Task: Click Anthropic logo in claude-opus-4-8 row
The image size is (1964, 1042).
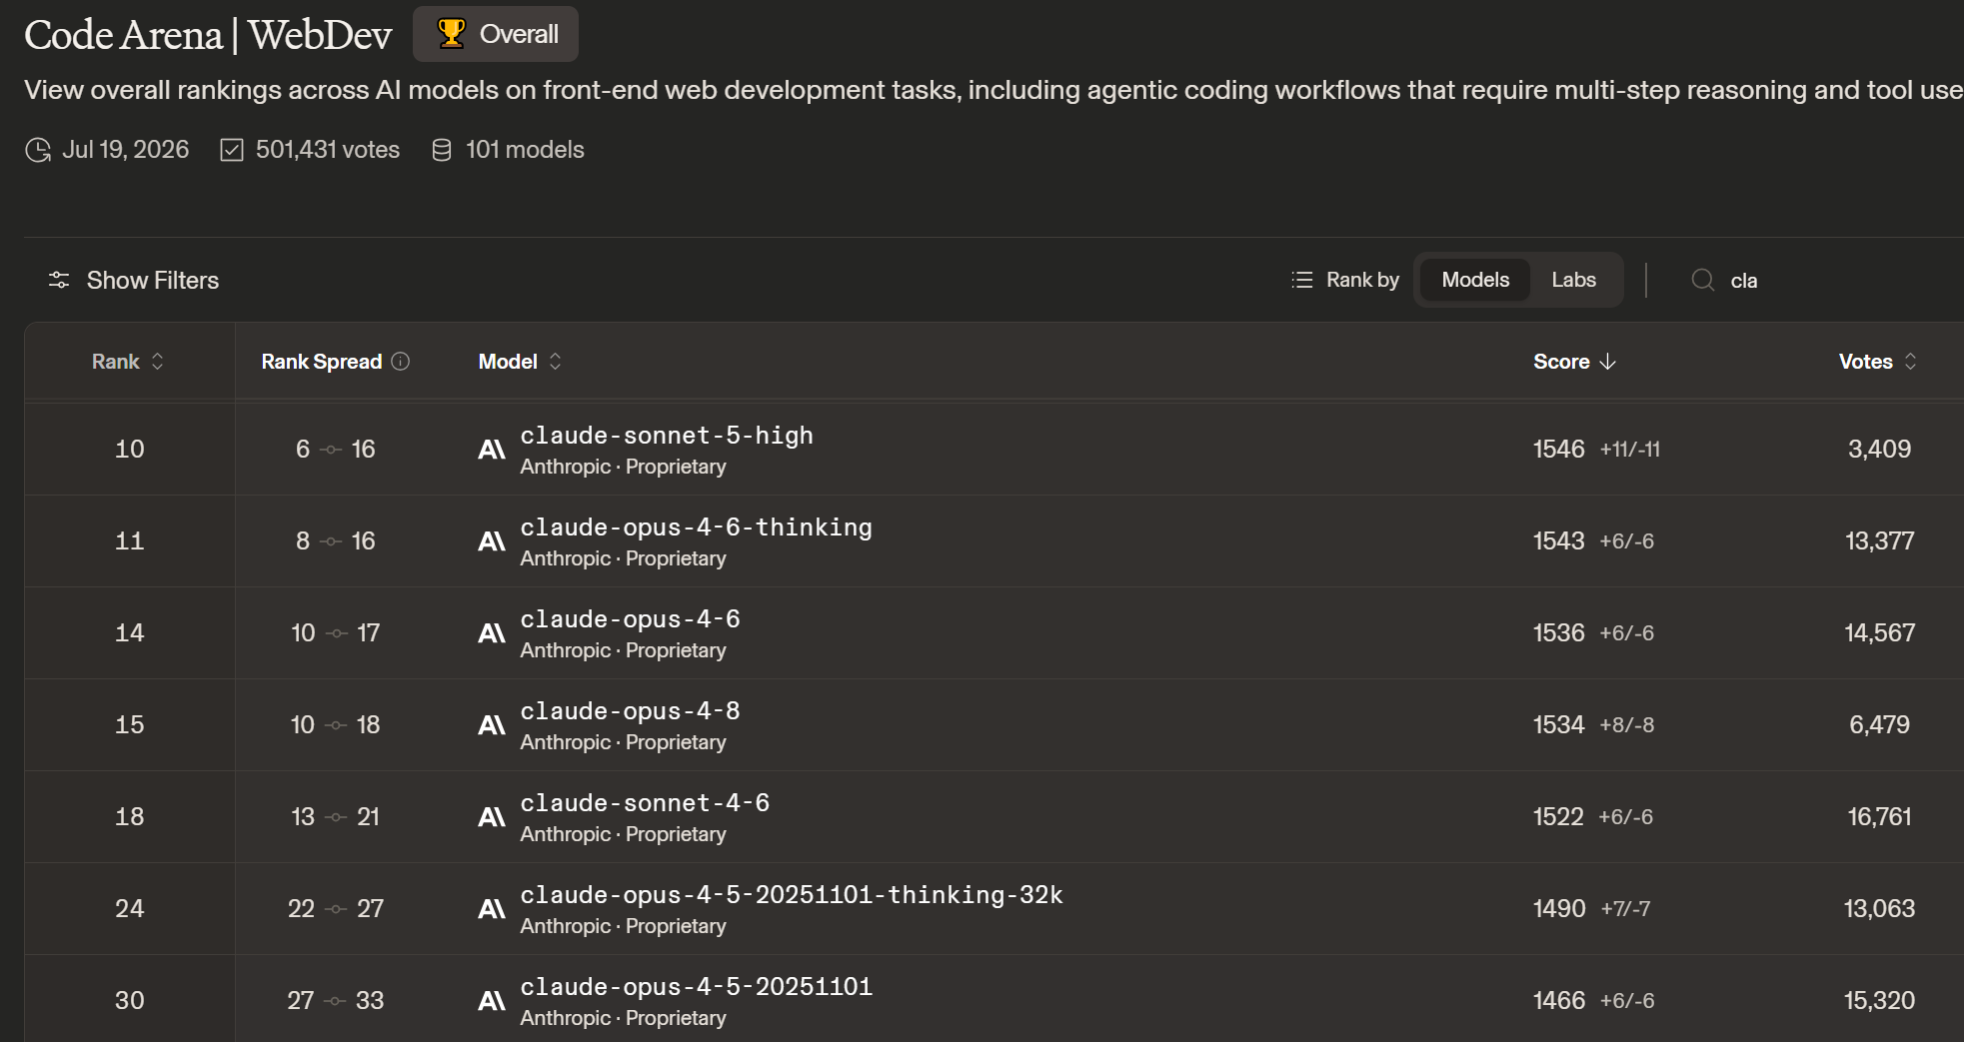Action: click(492, 725)
